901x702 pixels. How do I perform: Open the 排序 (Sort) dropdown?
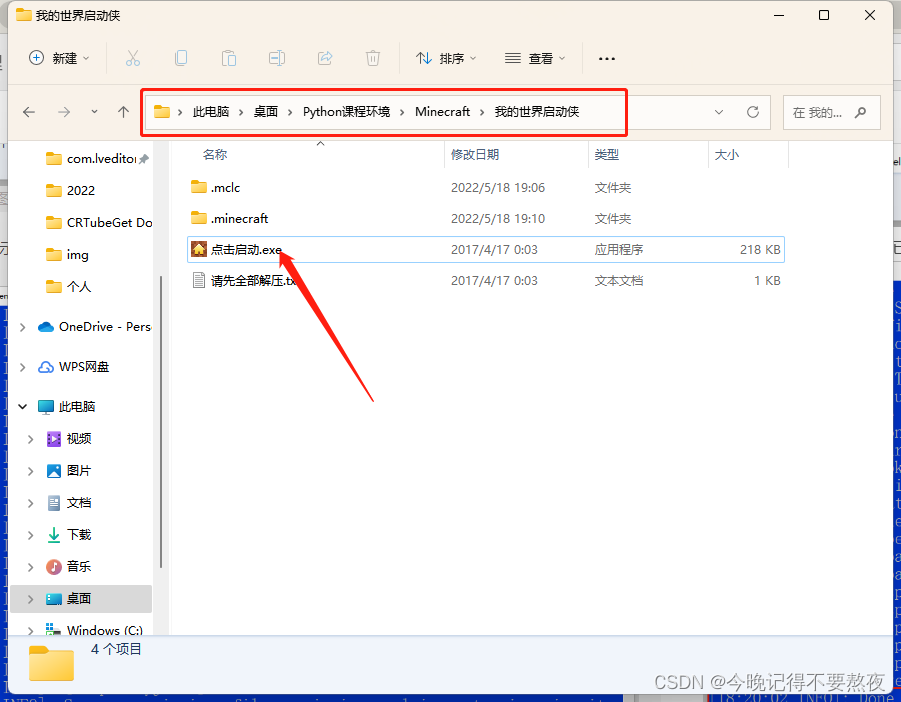click(446, 59)
